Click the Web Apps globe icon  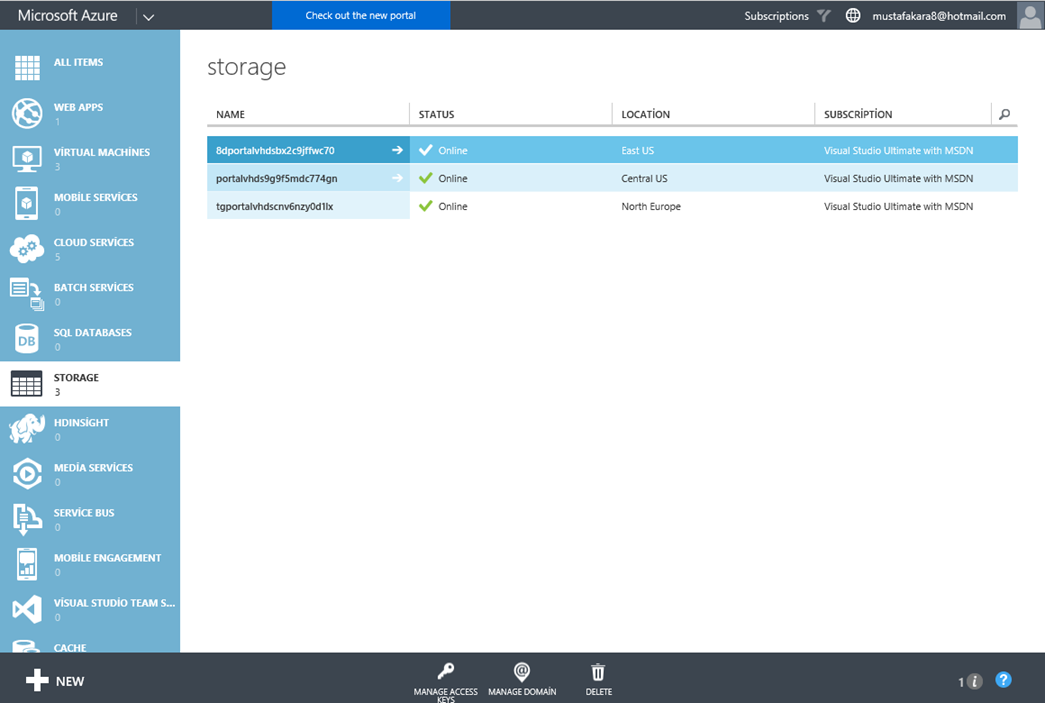click(27, 113)
